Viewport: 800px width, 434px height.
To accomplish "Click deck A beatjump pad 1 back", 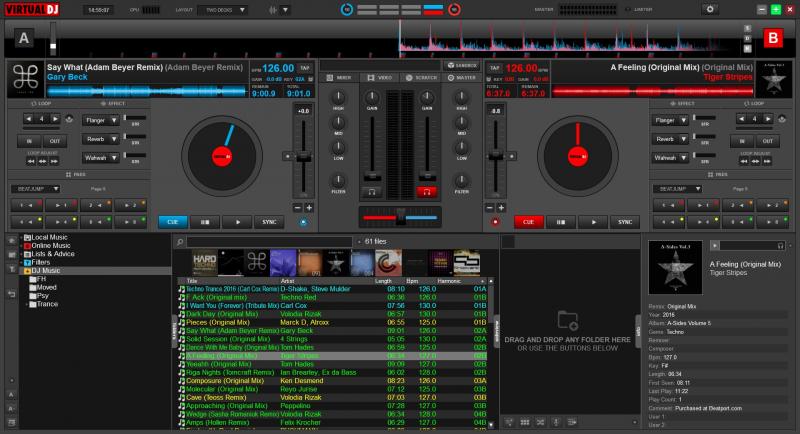I will 28,206.
